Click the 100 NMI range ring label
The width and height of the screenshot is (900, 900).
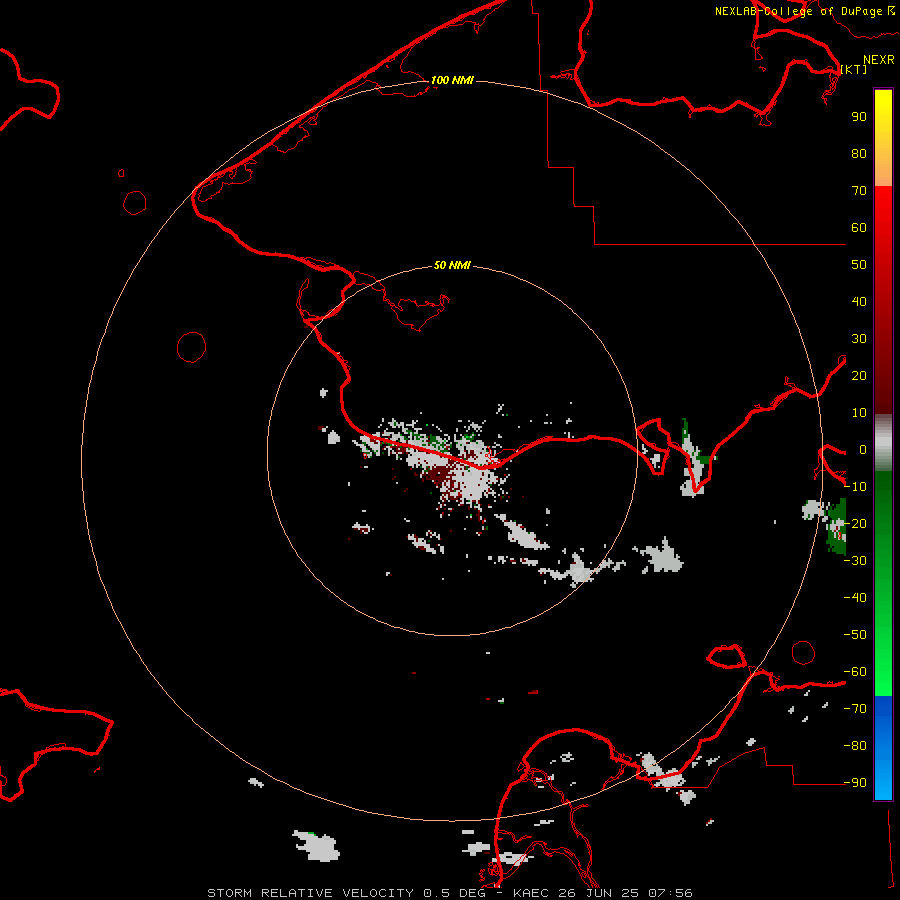[x=452, y=80]
